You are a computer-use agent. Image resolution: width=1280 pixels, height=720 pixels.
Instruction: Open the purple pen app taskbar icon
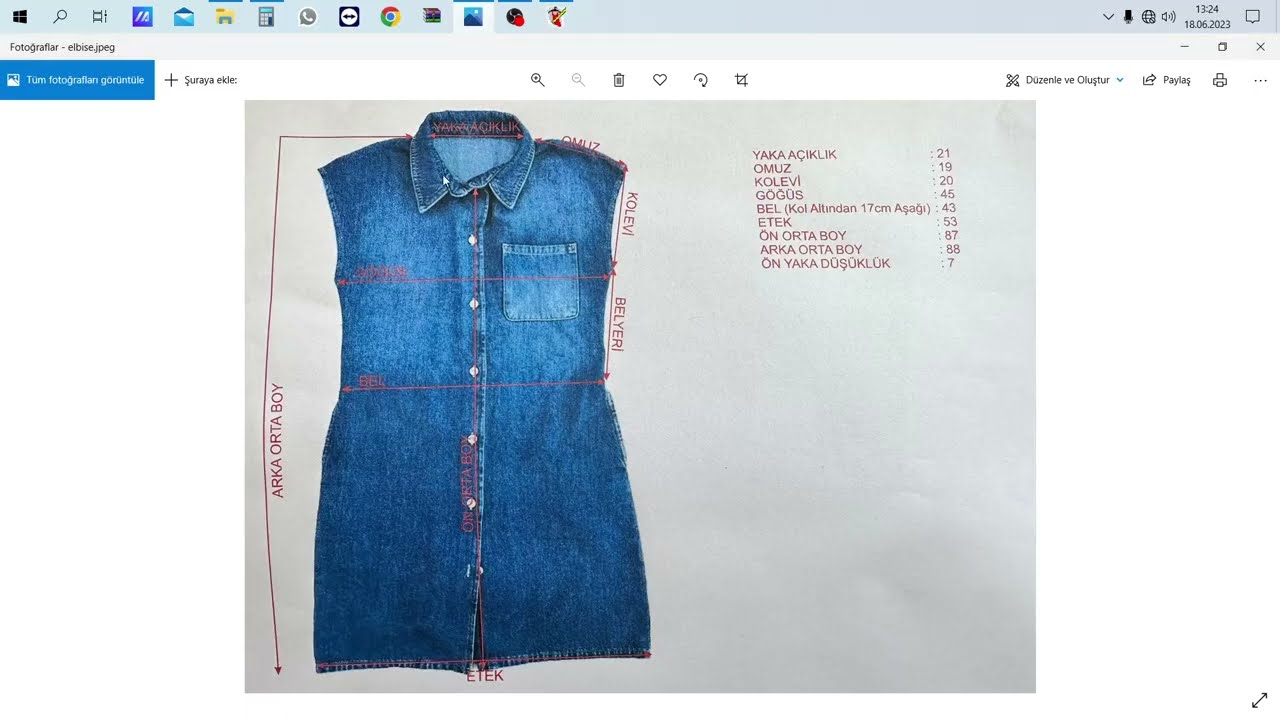pyautogui.click(x=142, y=16)
